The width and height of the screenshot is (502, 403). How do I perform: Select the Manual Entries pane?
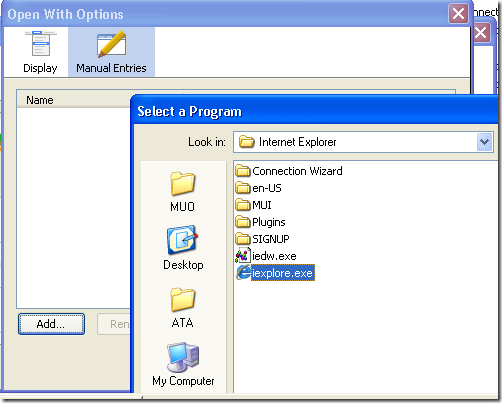click(111, 52)
